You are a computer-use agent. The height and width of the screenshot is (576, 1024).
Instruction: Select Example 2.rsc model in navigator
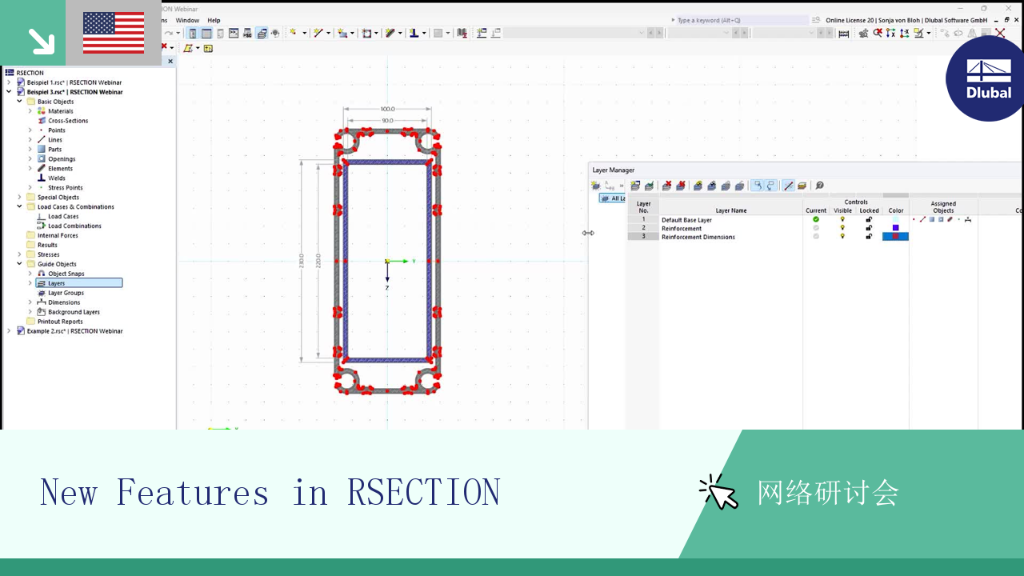(x=74, y=331)
